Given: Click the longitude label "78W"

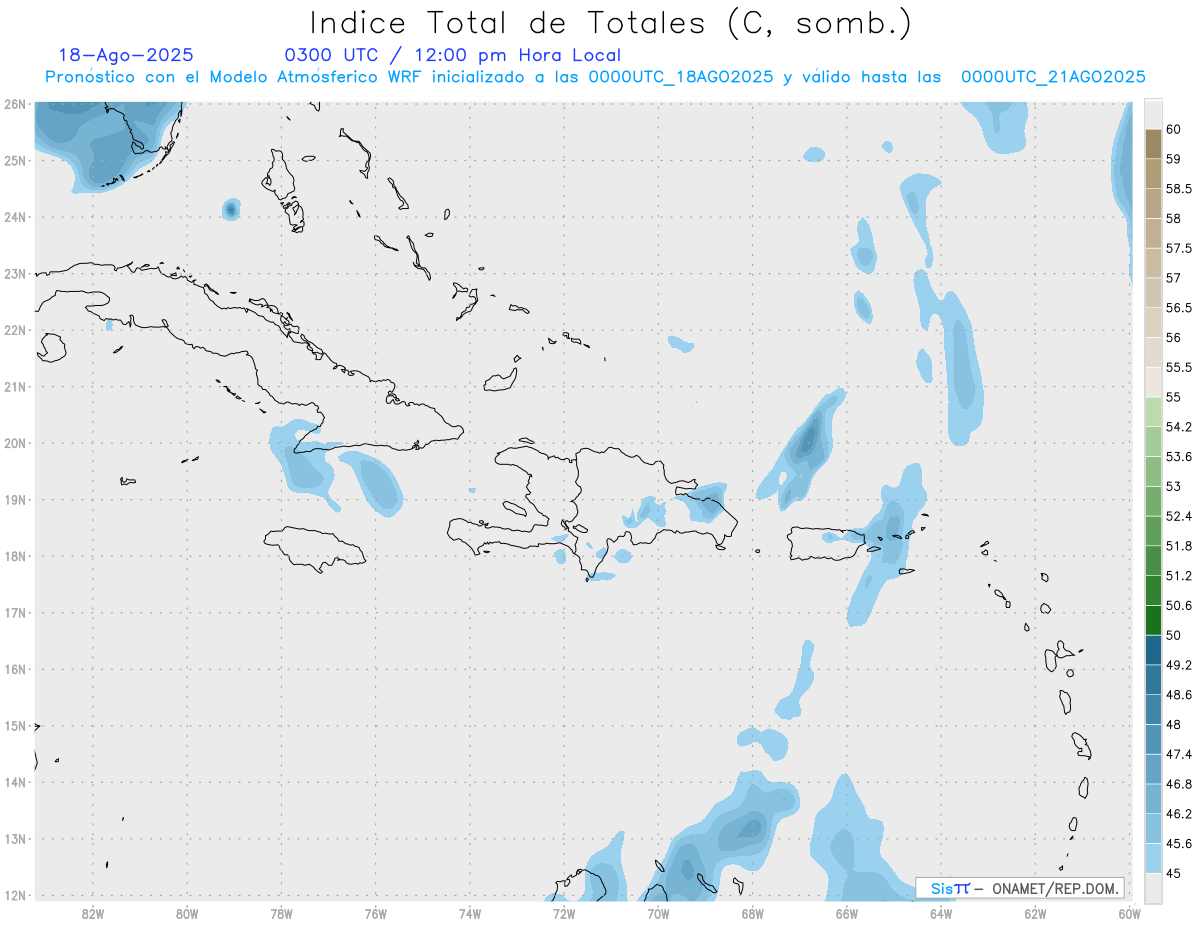Looking at the screenshot, I should pos(281,913).
